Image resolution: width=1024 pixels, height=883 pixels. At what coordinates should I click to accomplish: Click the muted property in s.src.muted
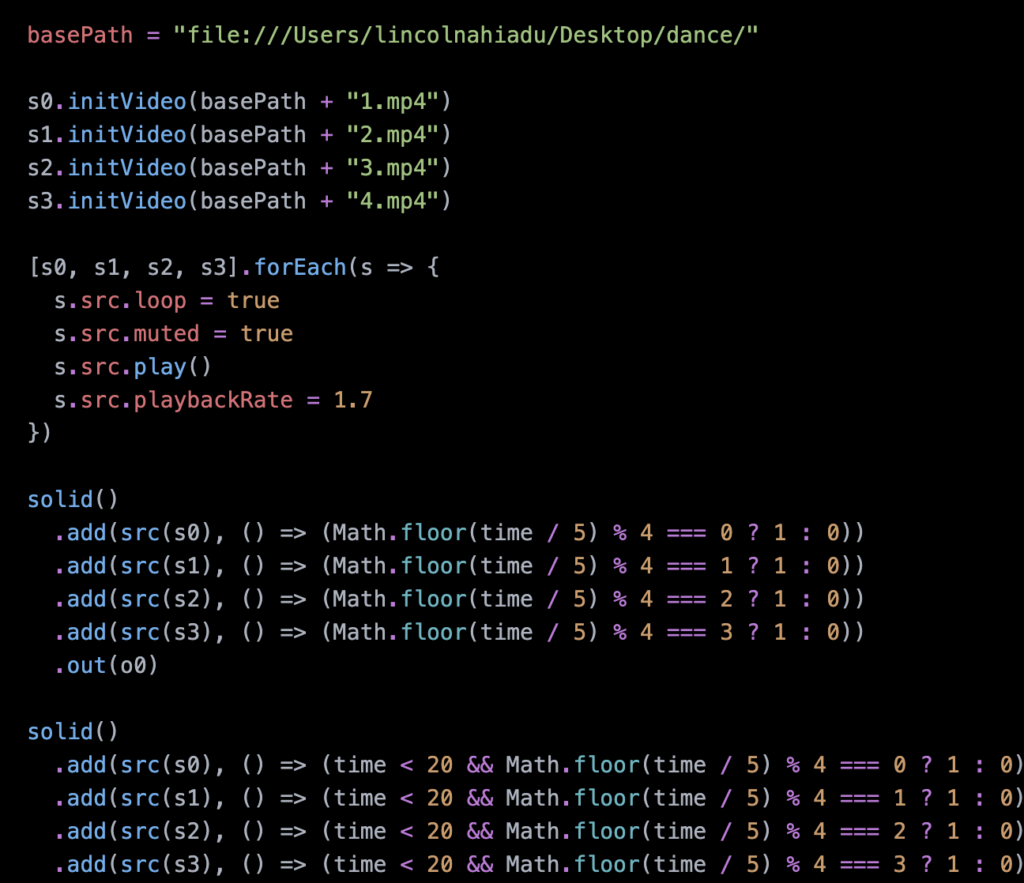click(166, 333)
